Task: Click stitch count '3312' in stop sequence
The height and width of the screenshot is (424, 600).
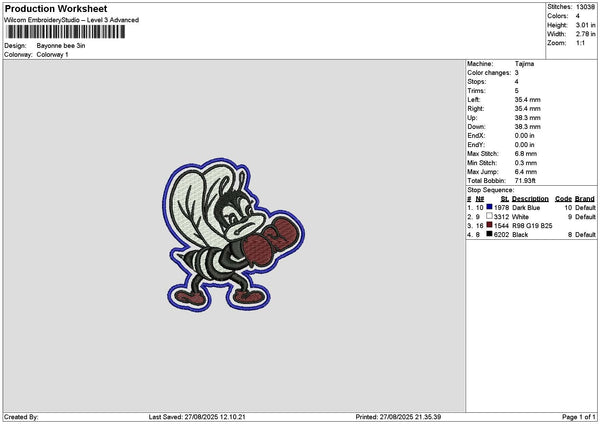Action: (x=501, y=217)
